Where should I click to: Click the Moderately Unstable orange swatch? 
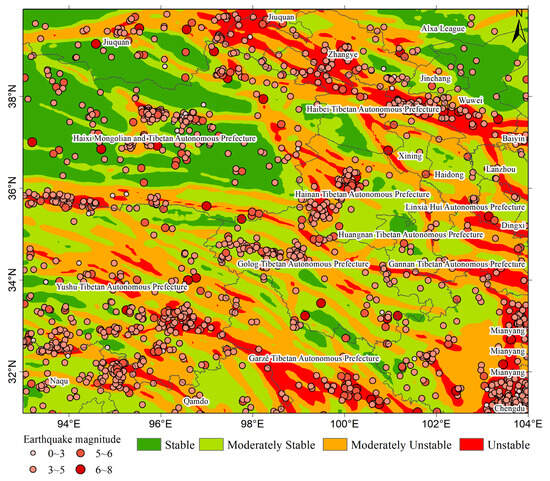point(335,445)
